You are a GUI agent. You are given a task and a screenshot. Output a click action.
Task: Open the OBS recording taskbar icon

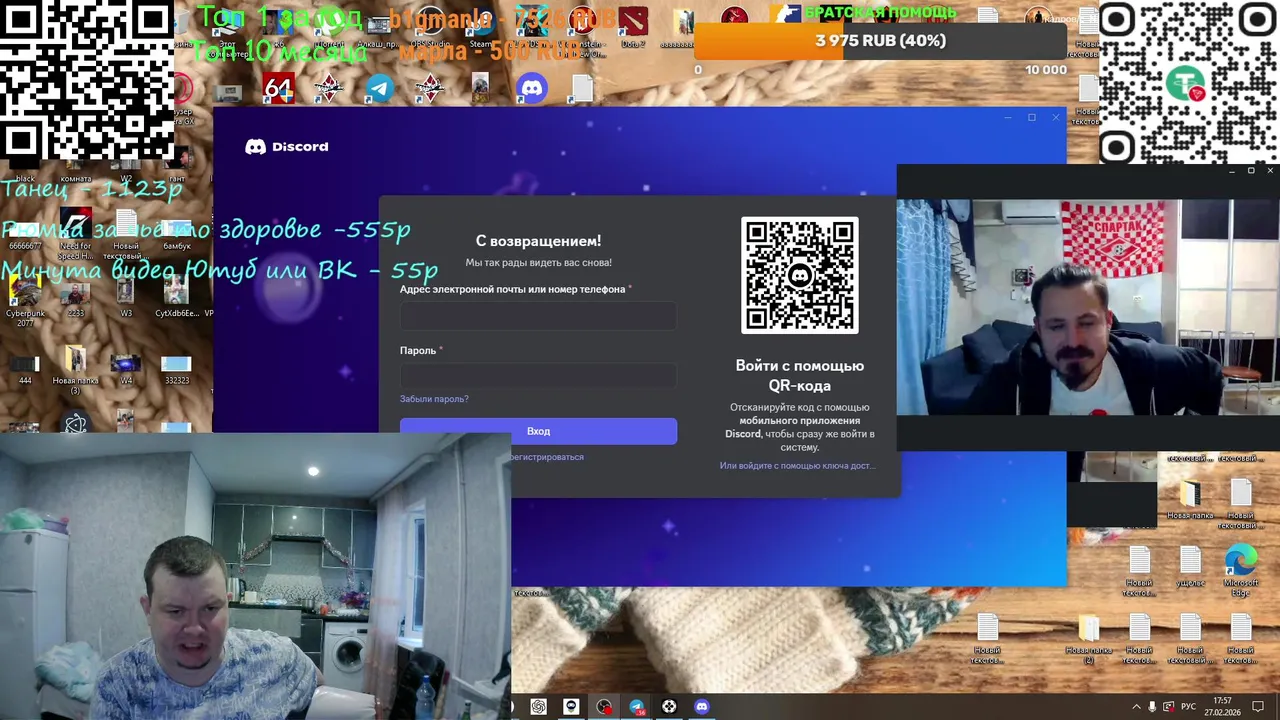(x=604, y=706)
